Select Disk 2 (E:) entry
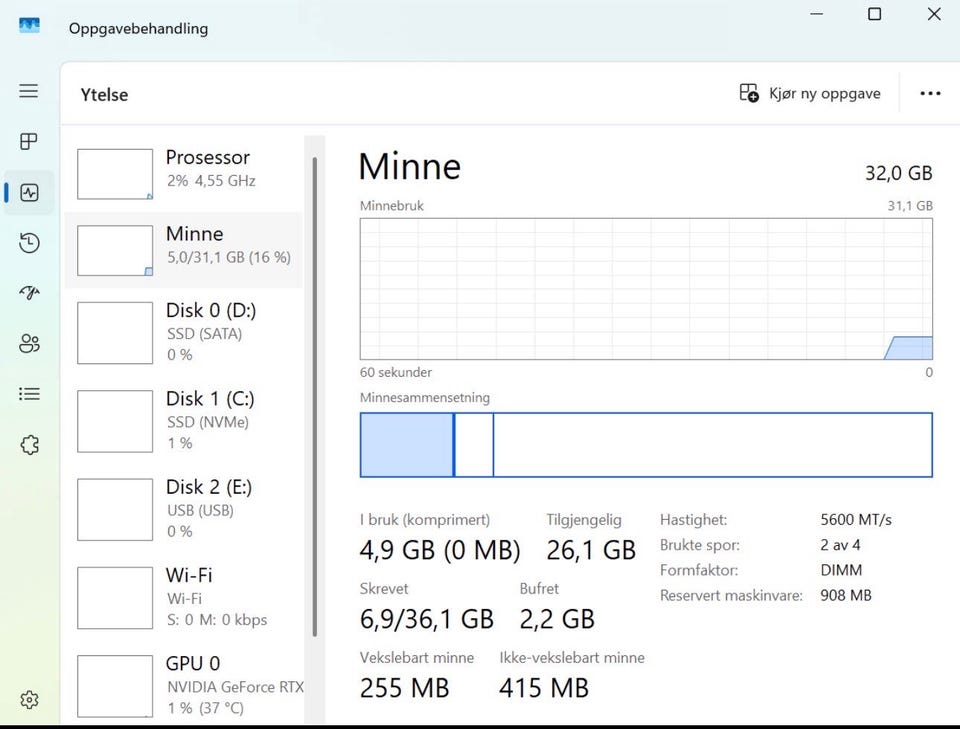960x729 pixels. pyautogui.click(x=184, y=509)
